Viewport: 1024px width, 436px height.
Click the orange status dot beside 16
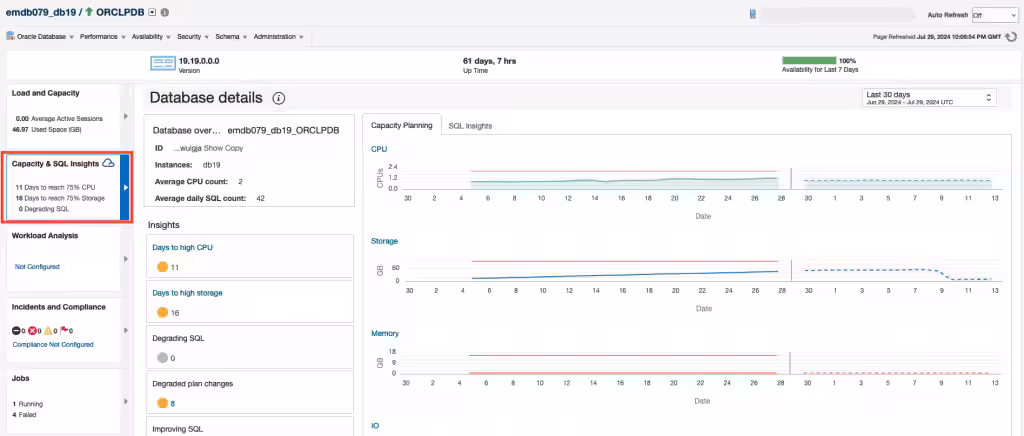click(x=163, y=313)
